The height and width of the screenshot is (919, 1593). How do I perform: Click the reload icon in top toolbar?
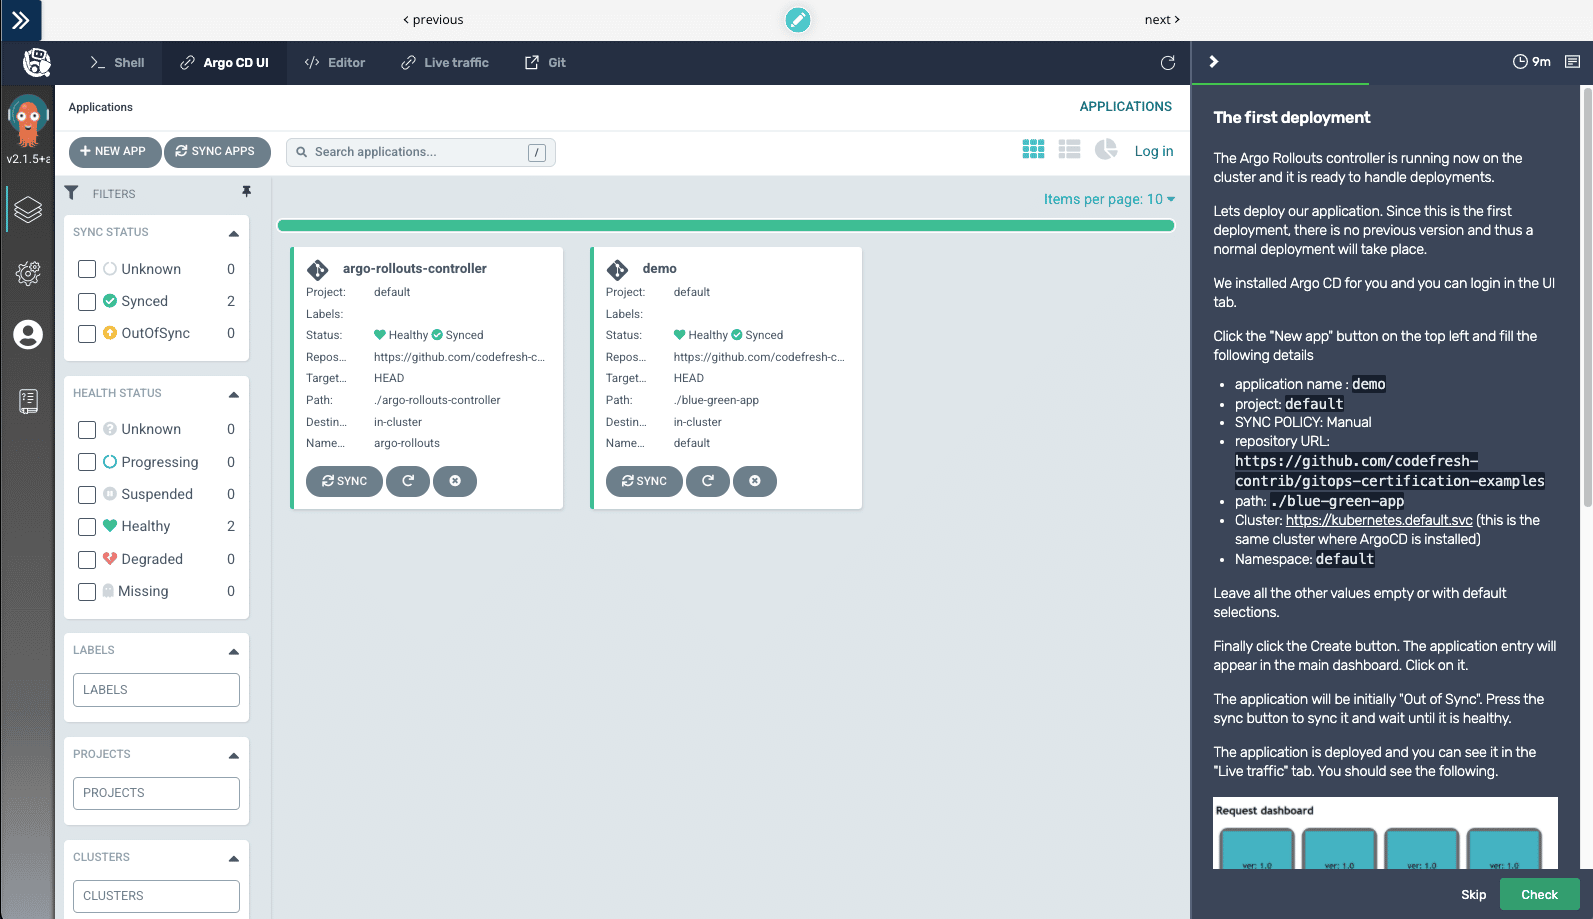pyautogui.click(x=1167, y=63)
